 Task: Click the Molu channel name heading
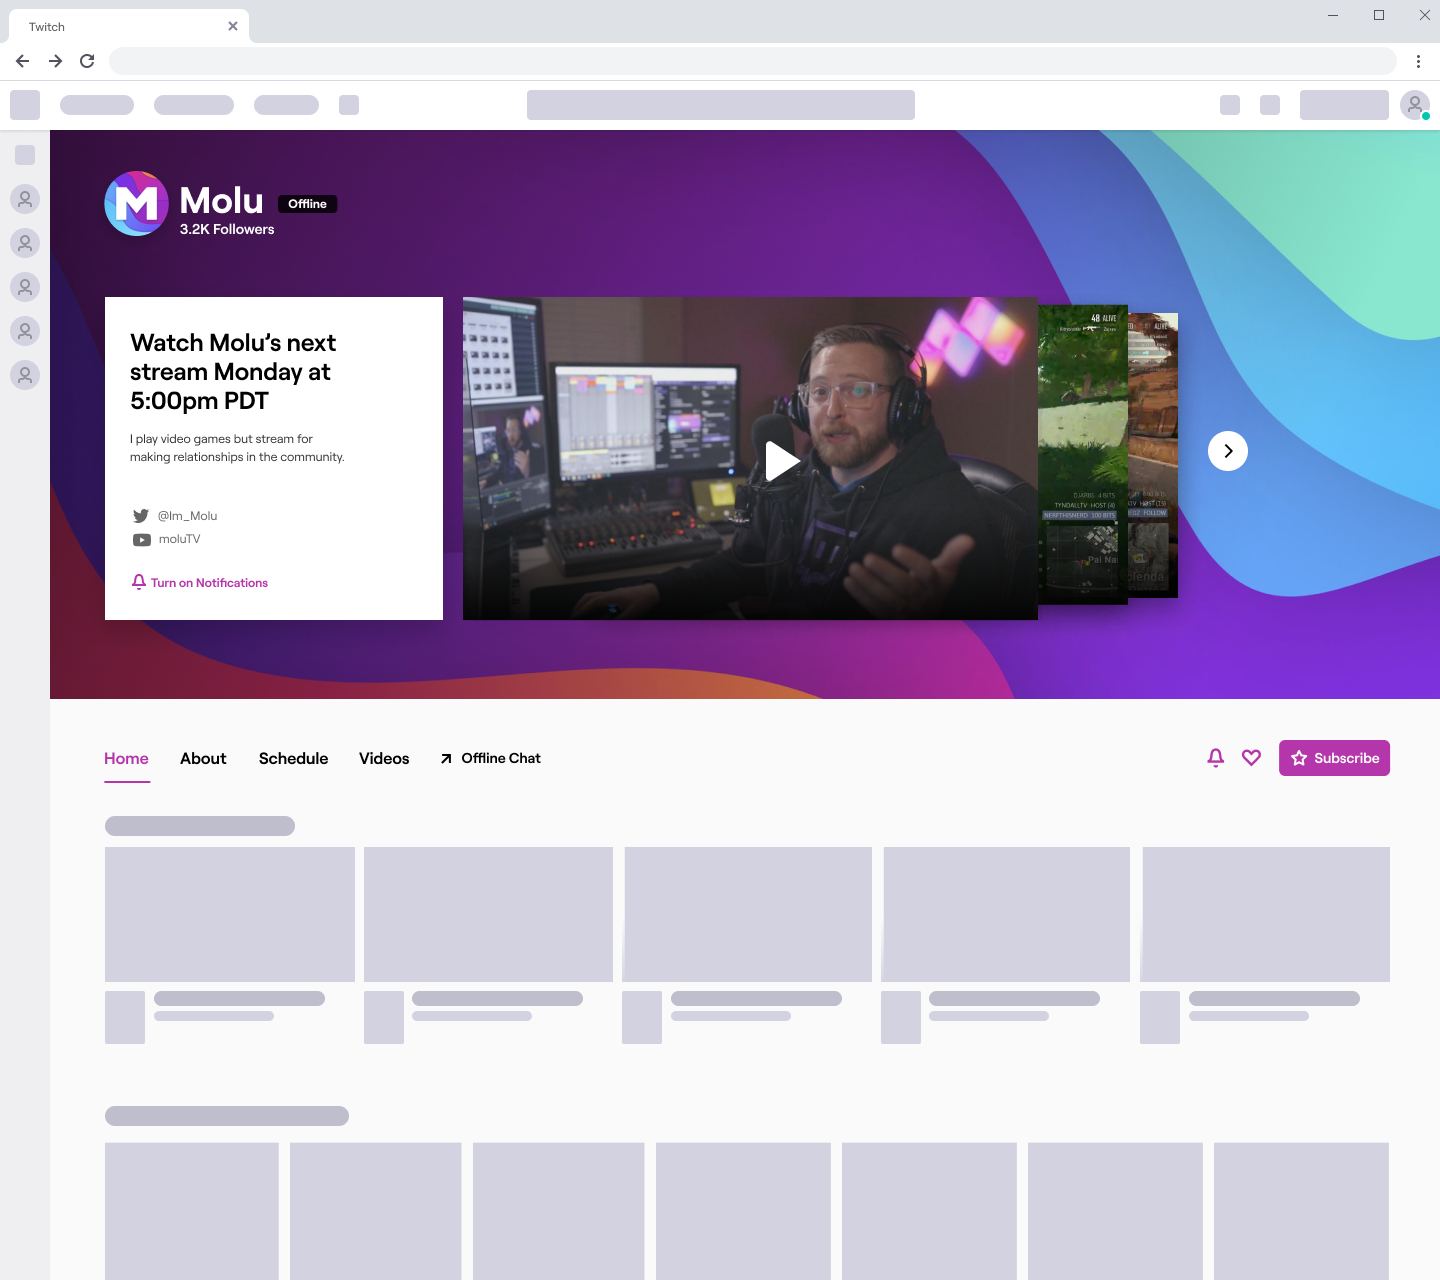(x=221, y=201)
